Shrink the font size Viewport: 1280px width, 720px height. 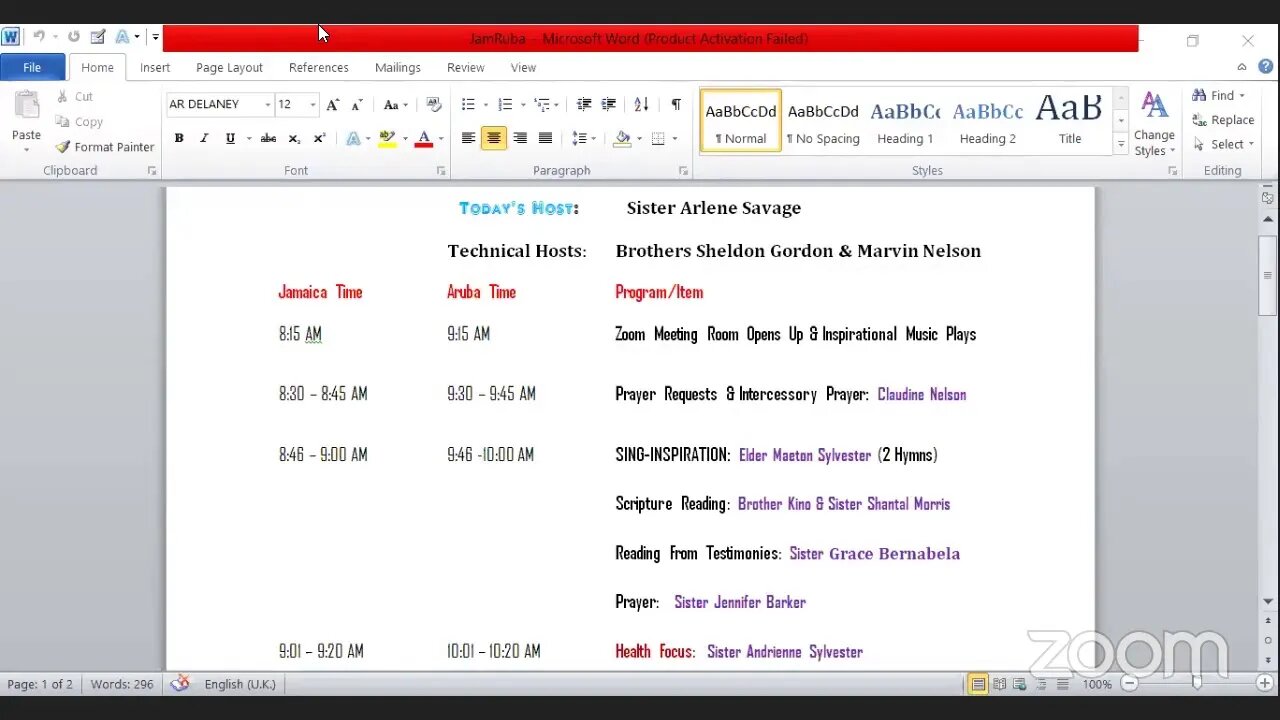click(357, 104)
